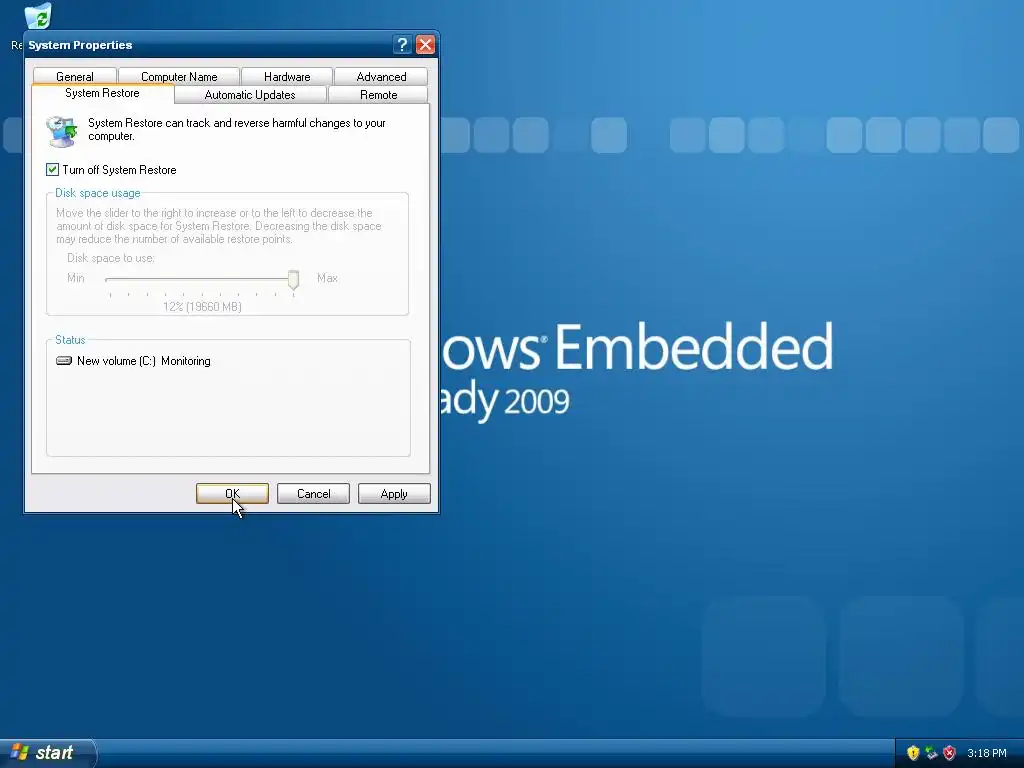Open the Advanced tab

click(381, 76)
